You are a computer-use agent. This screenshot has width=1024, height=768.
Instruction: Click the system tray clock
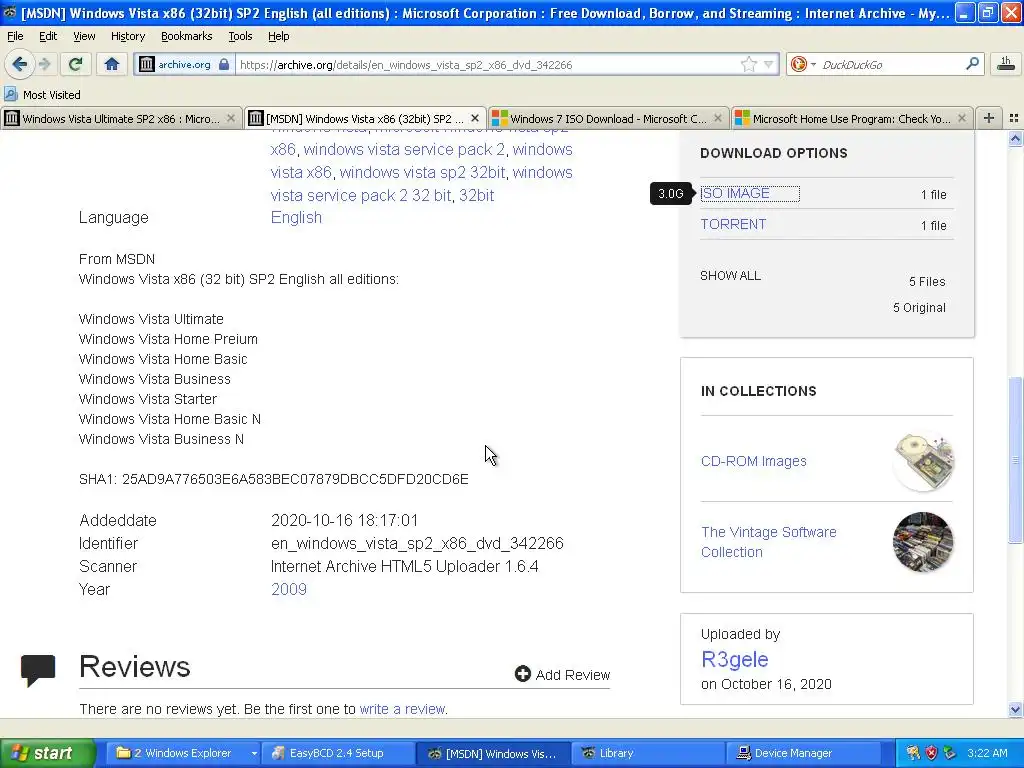click(987, 753)
